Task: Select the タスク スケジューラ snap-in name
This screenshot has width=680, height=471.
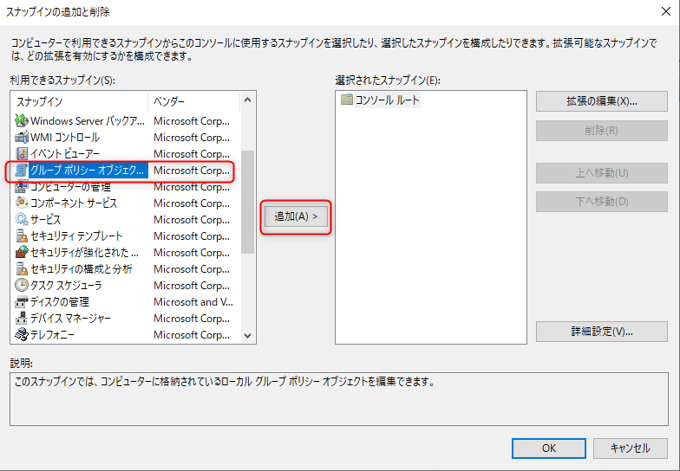Action: pyautogui.click(x=66, y=285)
